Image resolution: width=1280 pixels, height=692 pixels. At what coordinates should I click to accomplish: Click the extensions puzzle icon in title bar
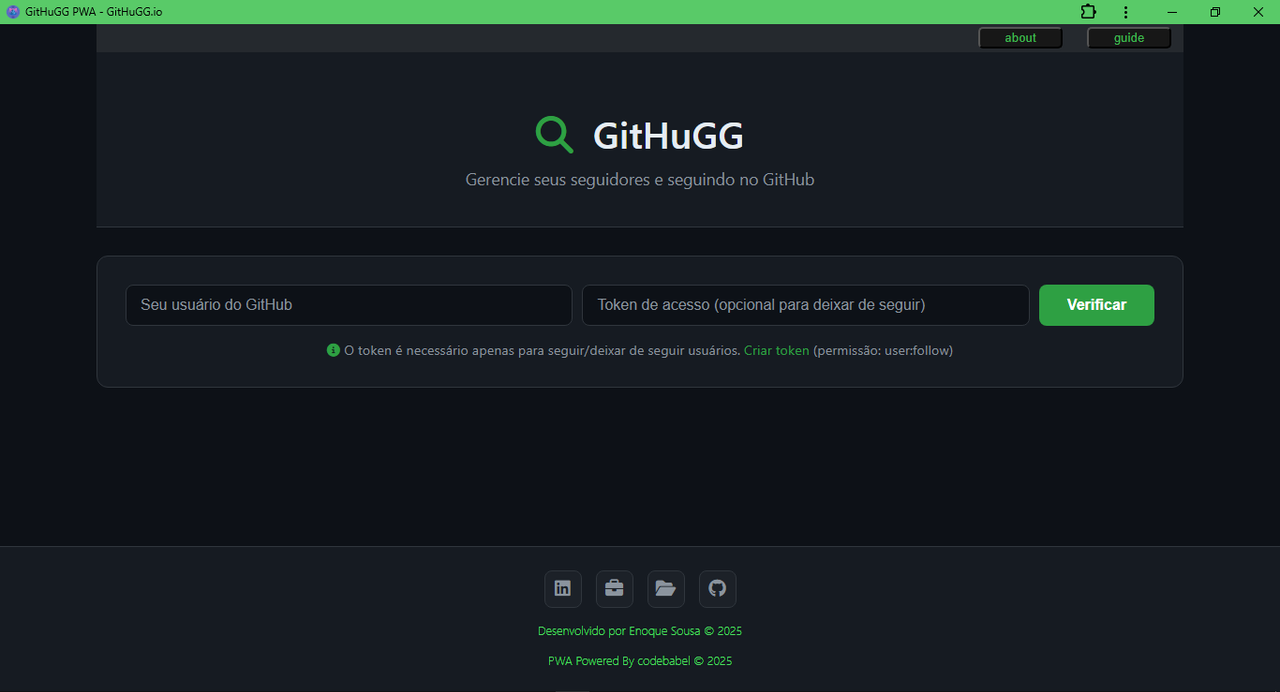click(1088, 12)
